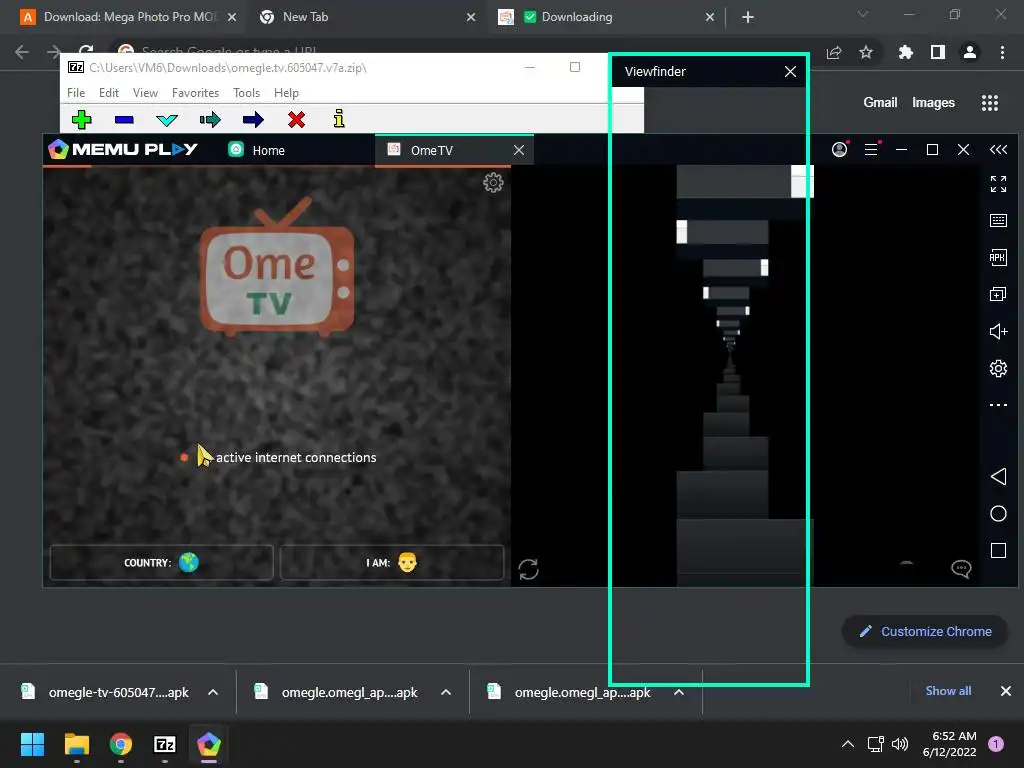Image resolution: width=1024 pixels, height=768 pixels.
Task: Open the Tools menu in 7-Zip
Action: tap(246, 93)
